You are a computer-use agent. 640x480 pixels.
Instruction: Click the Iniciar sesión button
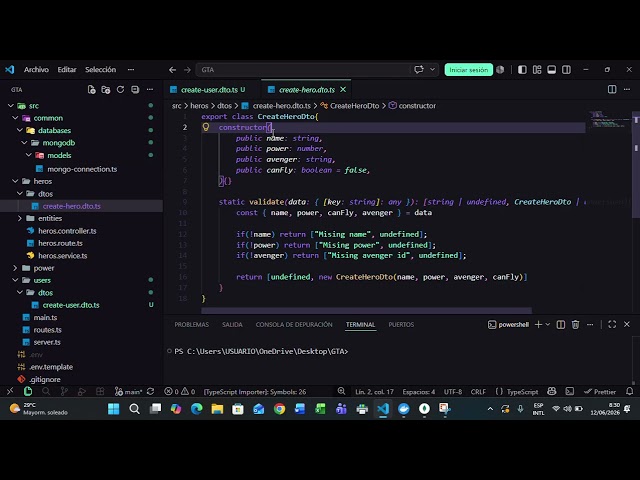tap(469, 70)
